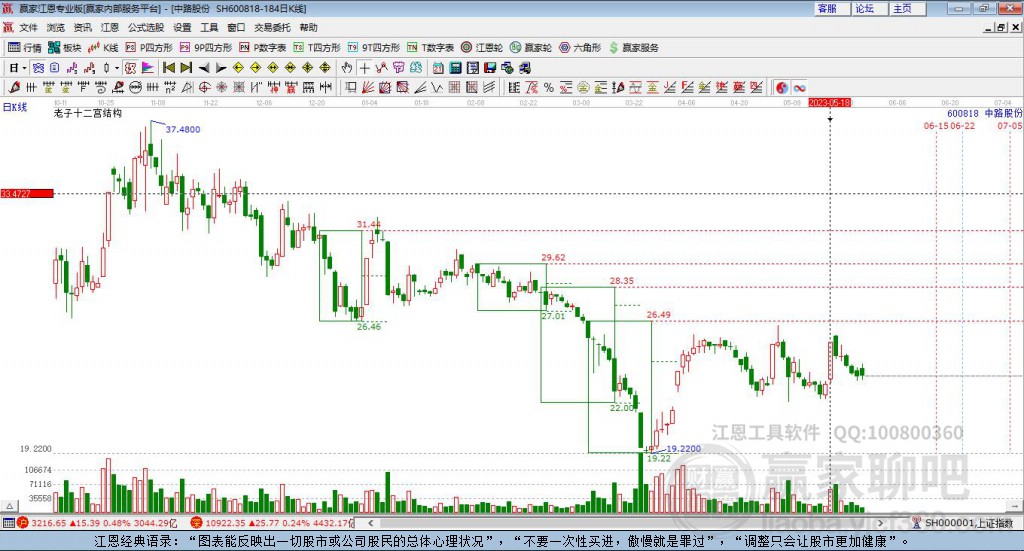Click the grid icon in status bar
The image size is (1024, 551).
click(x=8, y=523)
